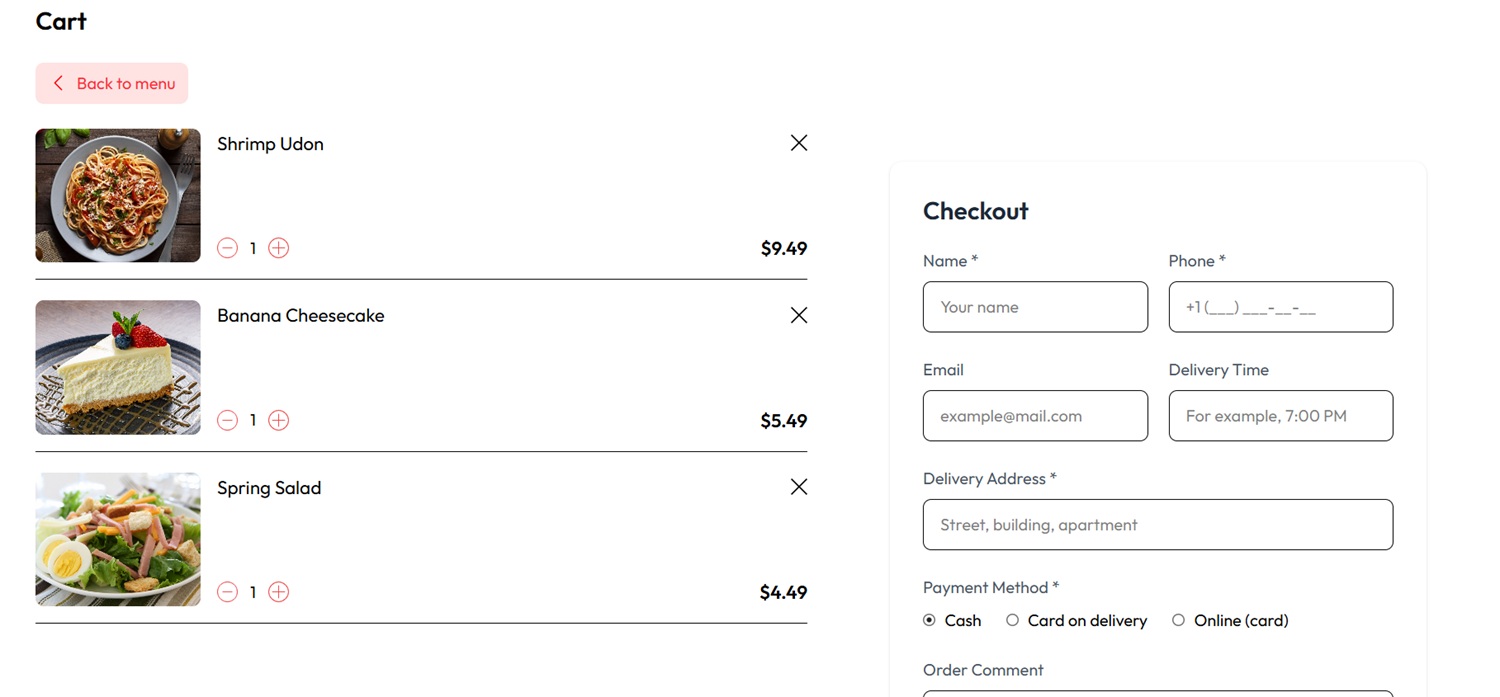Select Online (card) payment radio button

coord(1178,620)
